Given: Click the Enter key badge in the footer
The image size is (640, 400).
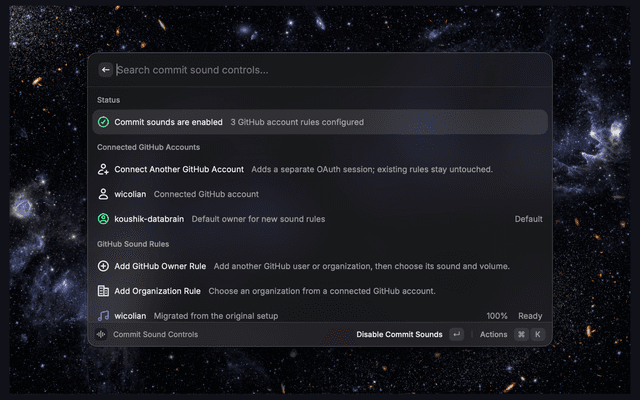Looking at the screenshot, I should point(456,334).
